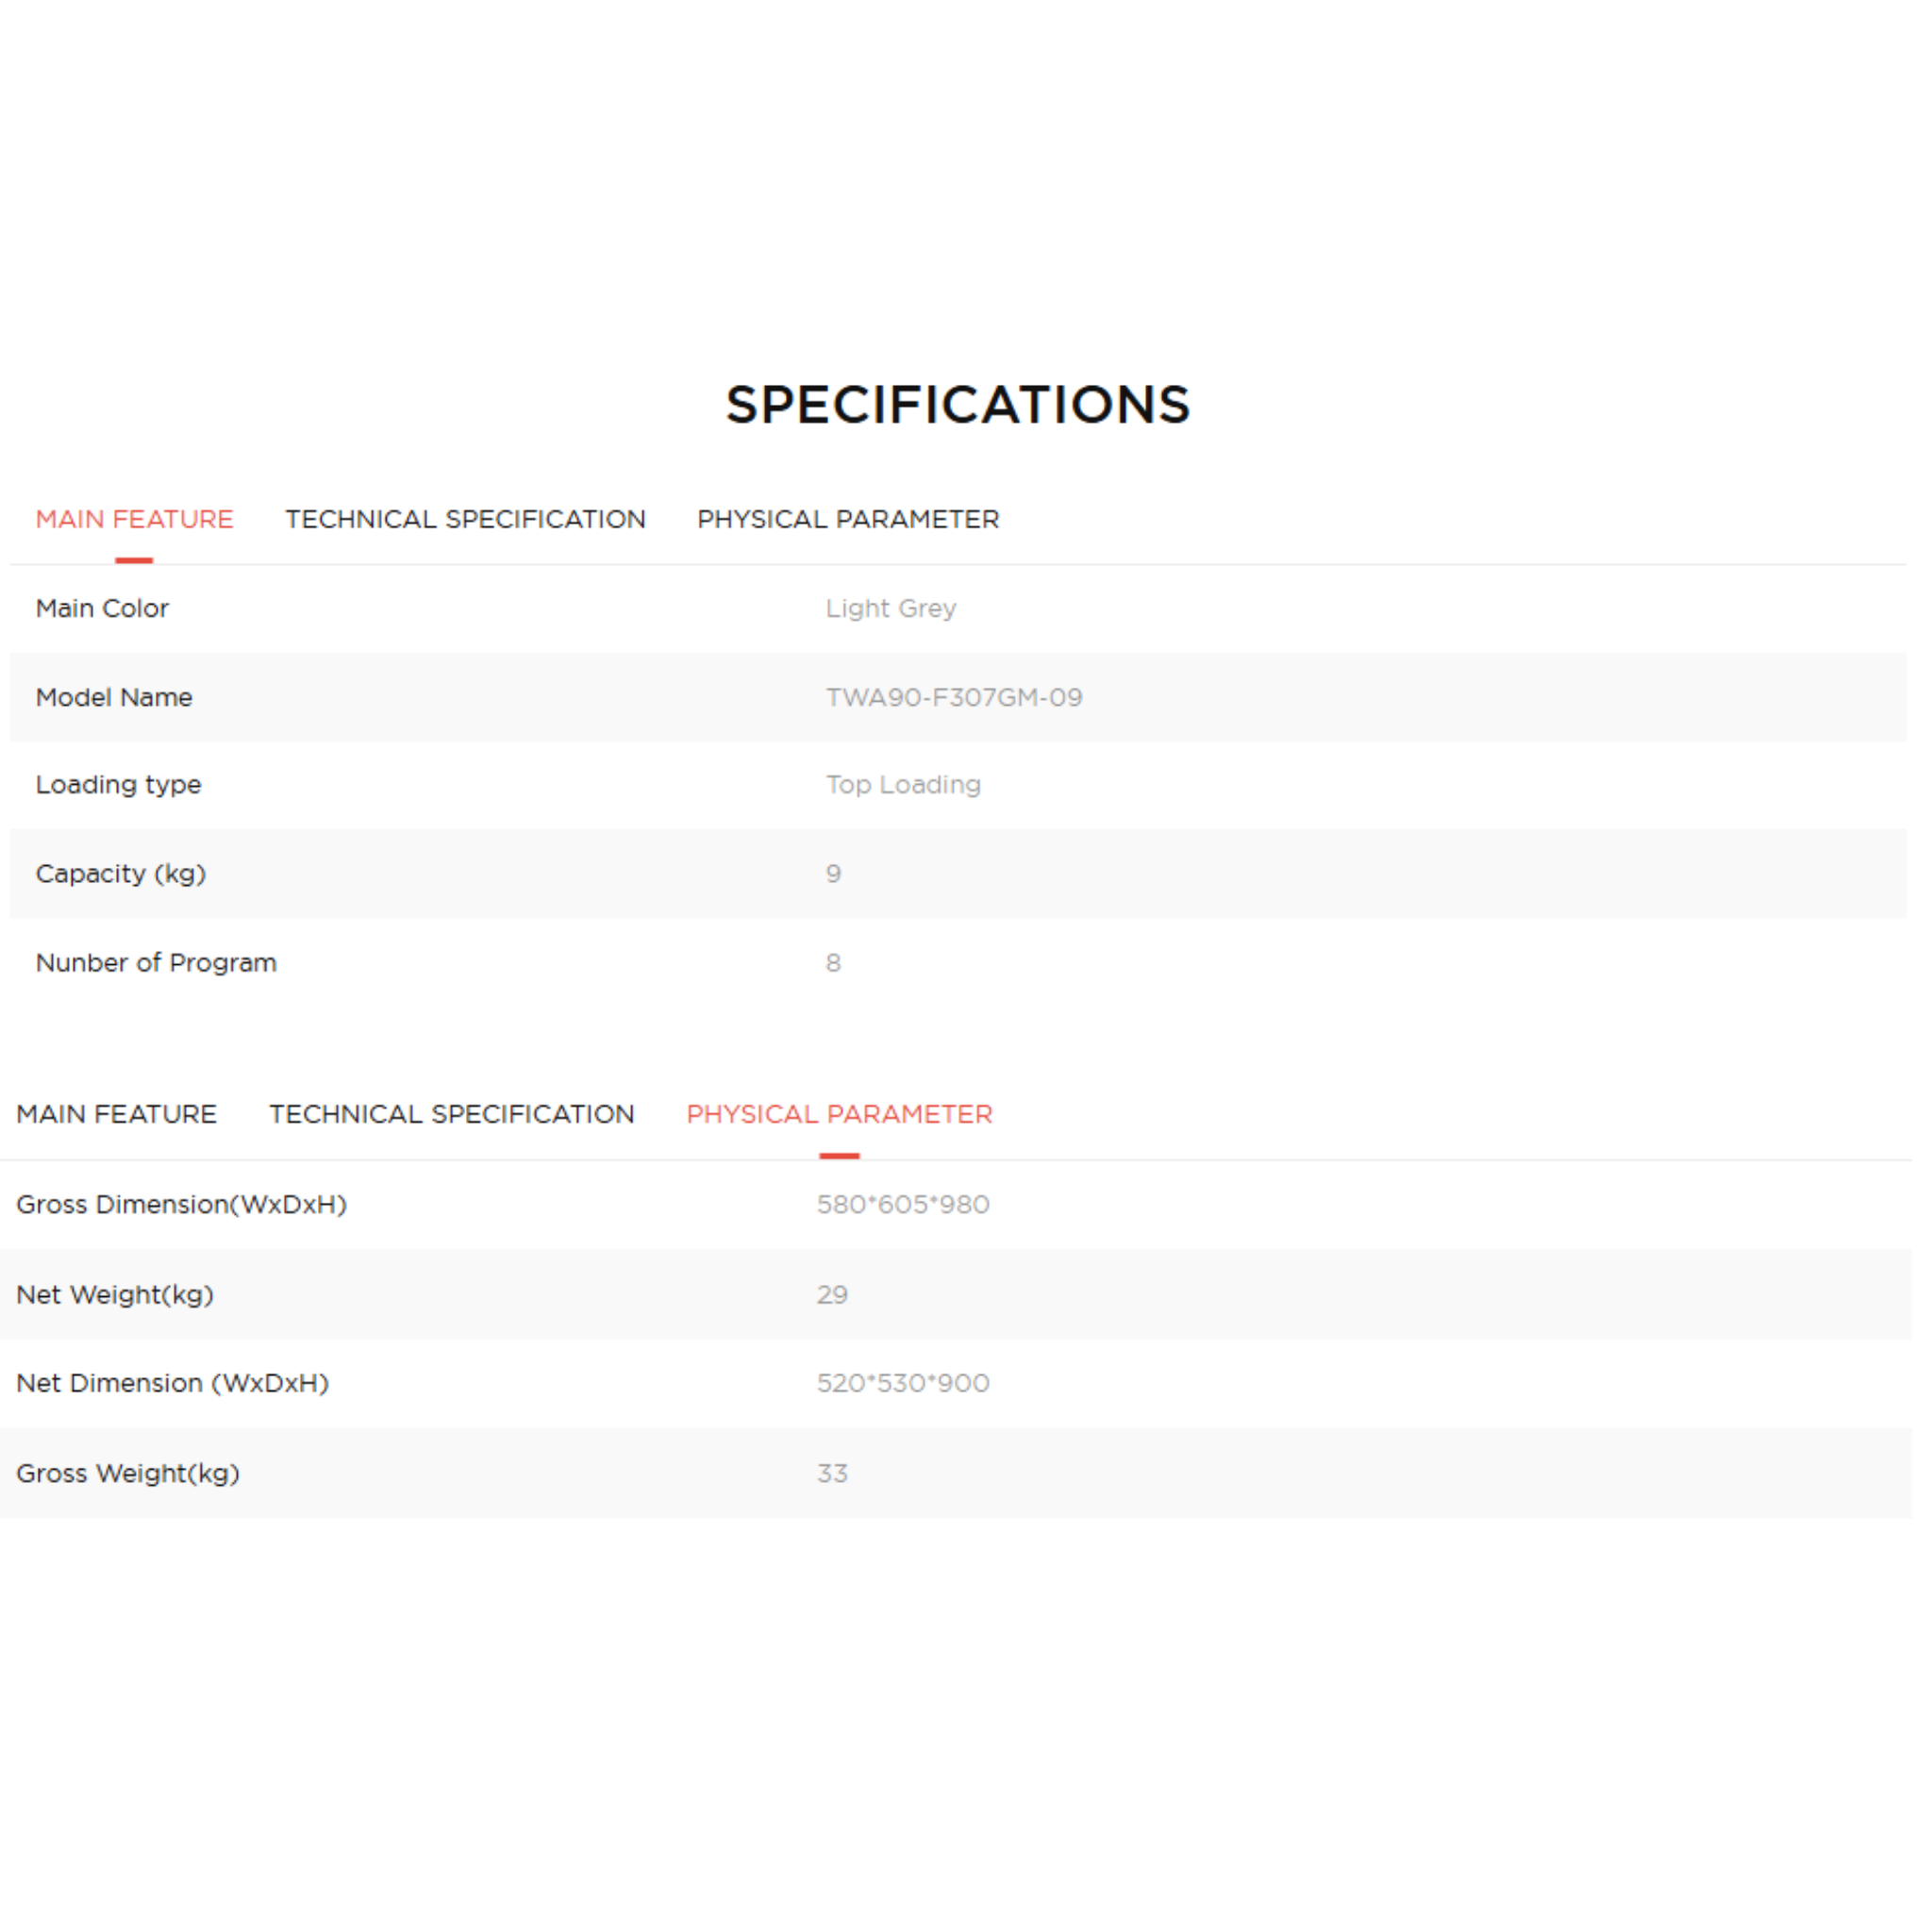Open TECHNICAL SPECIFICATION tab above Gross Dimension row
Screen dimensions: 1932x1932
pyautogui.click(x=451, y=1114)
